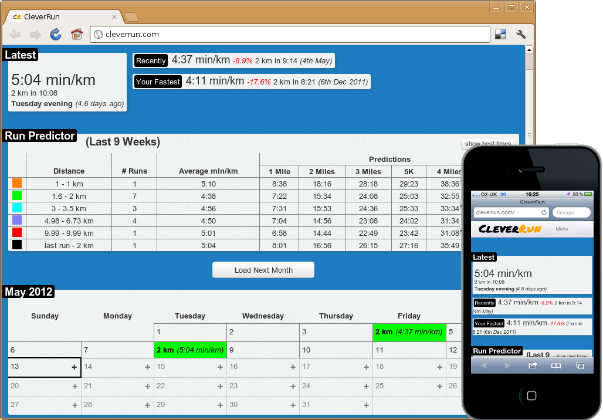Click the iPhone home button
The height and width of the screenshot is (420, 603).
(x=531, y=395)
